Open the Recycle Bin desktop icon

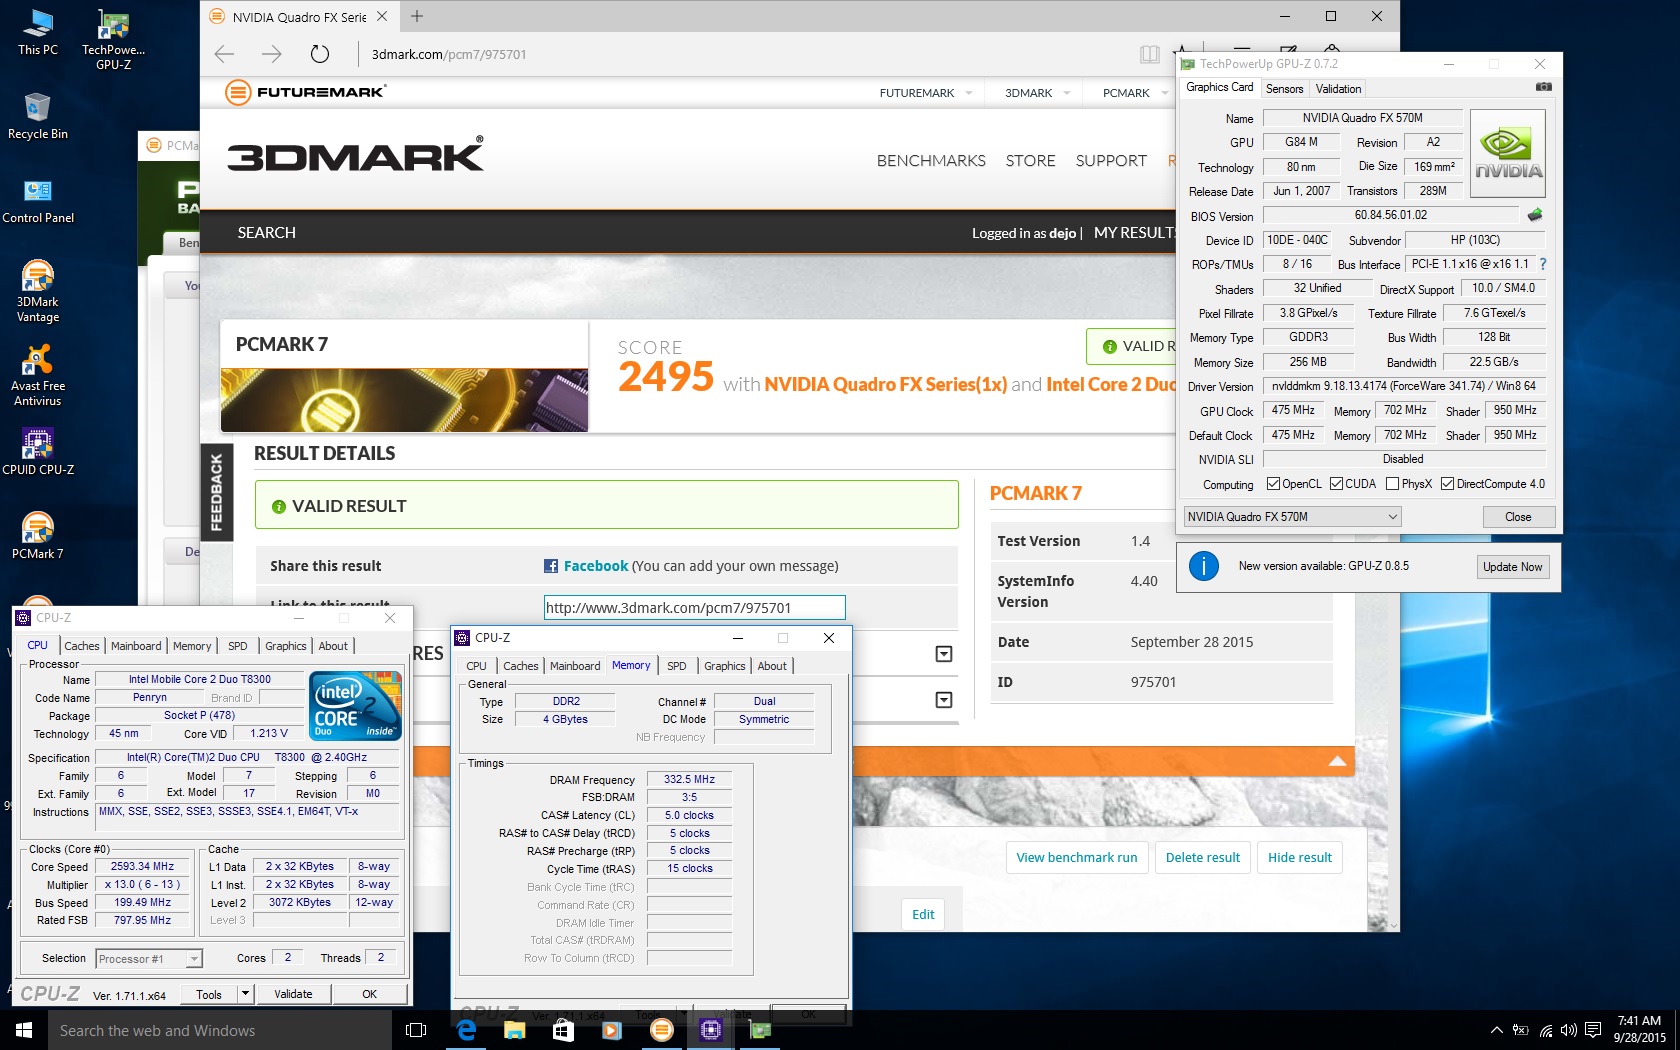tap(38, 115)
